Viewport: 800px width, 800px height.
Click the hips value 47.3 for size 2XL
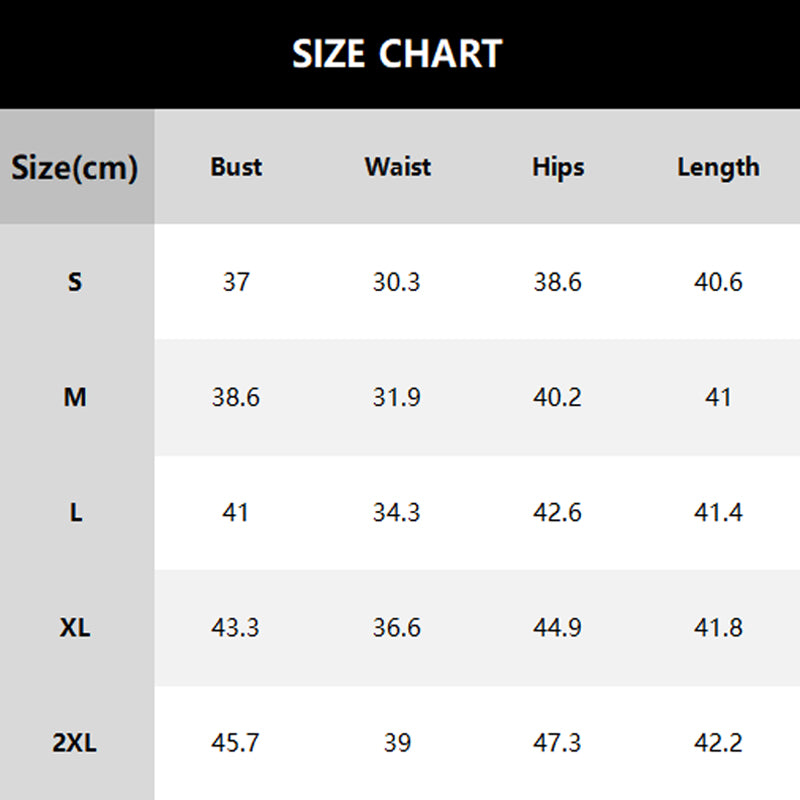coord(558,743)
